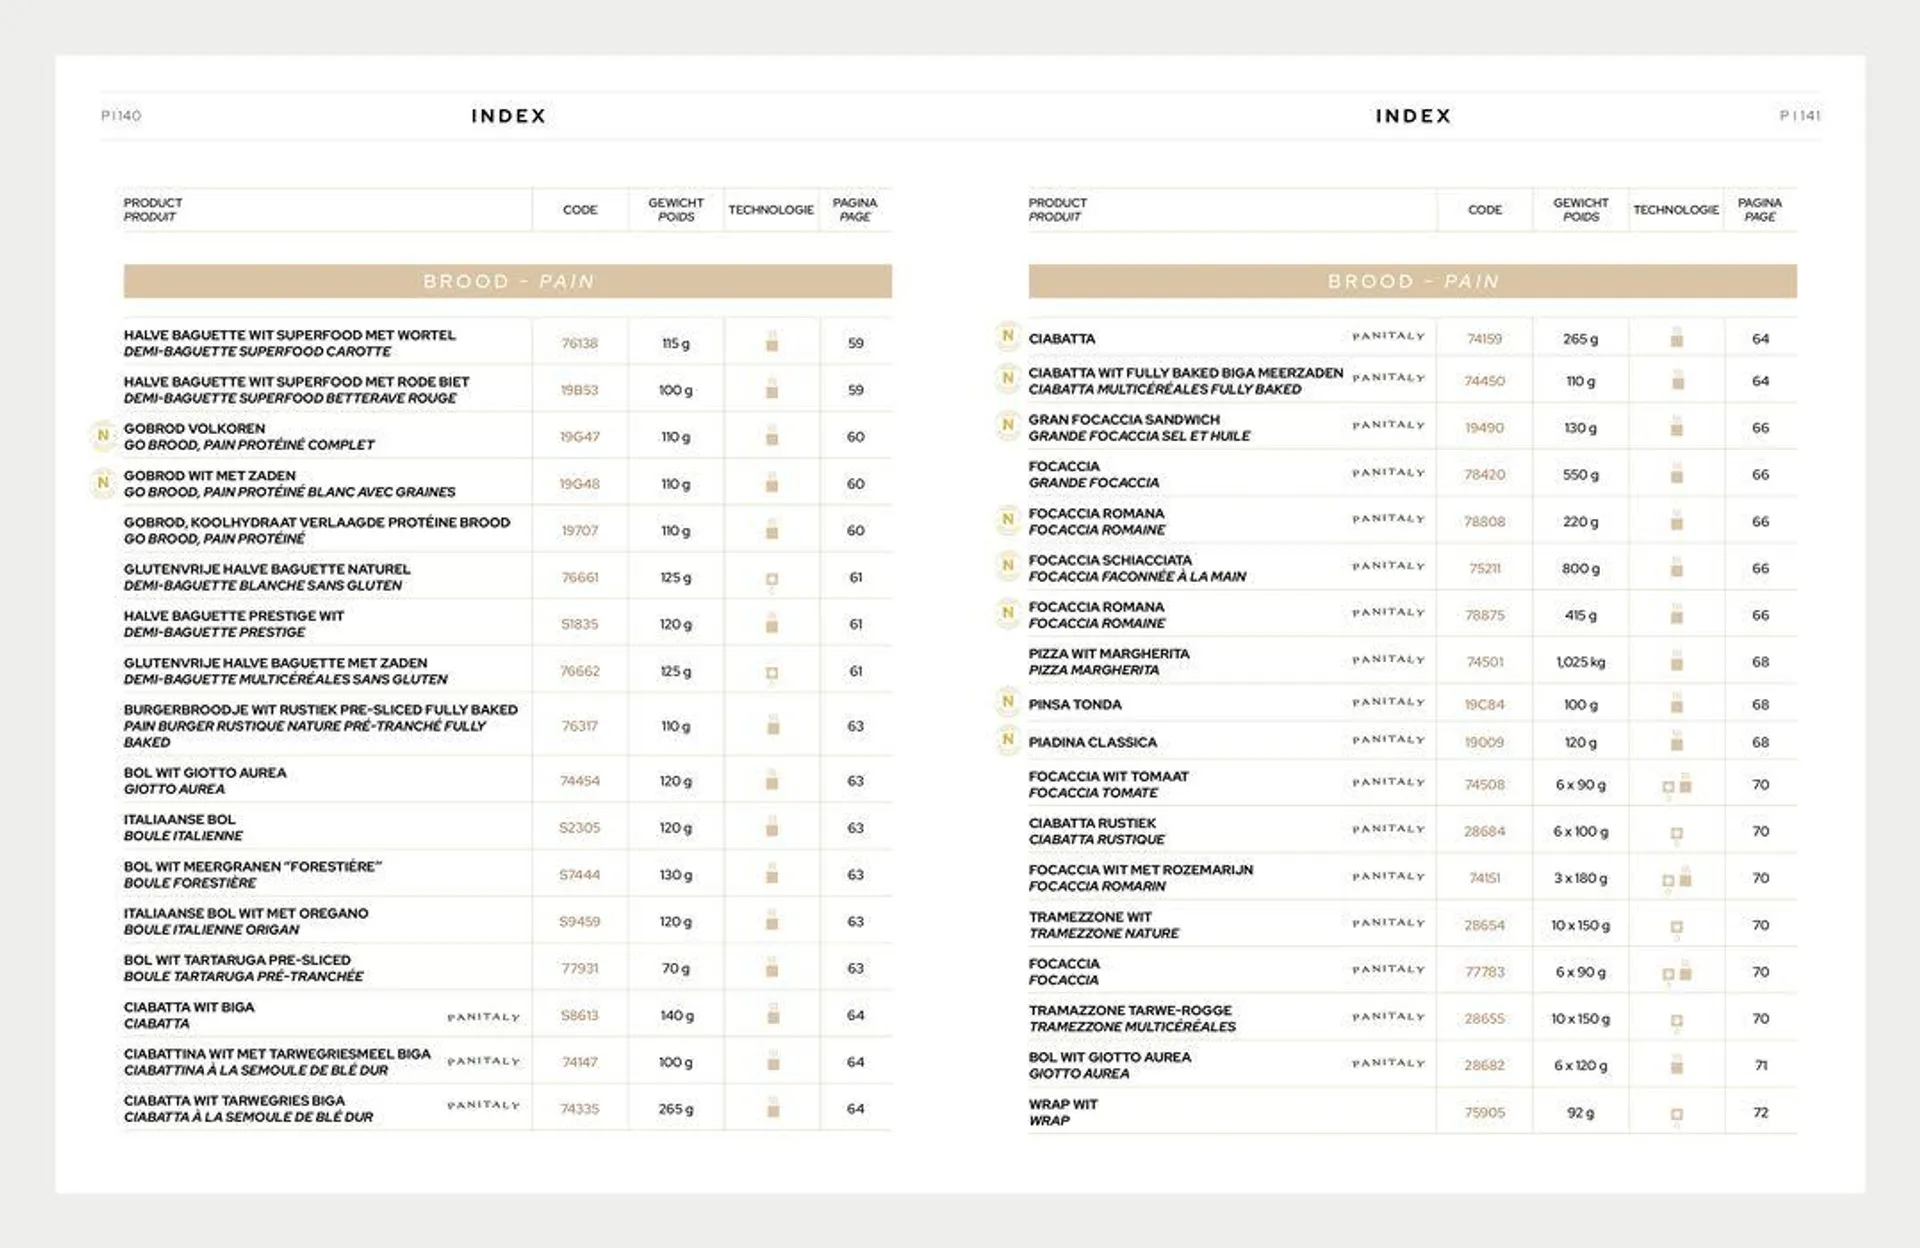The height and width of the screenshot is (1248, 1920).
Task: Click the N badge beside Gran Focaccia Sandwich
Action: point(1007,425)
